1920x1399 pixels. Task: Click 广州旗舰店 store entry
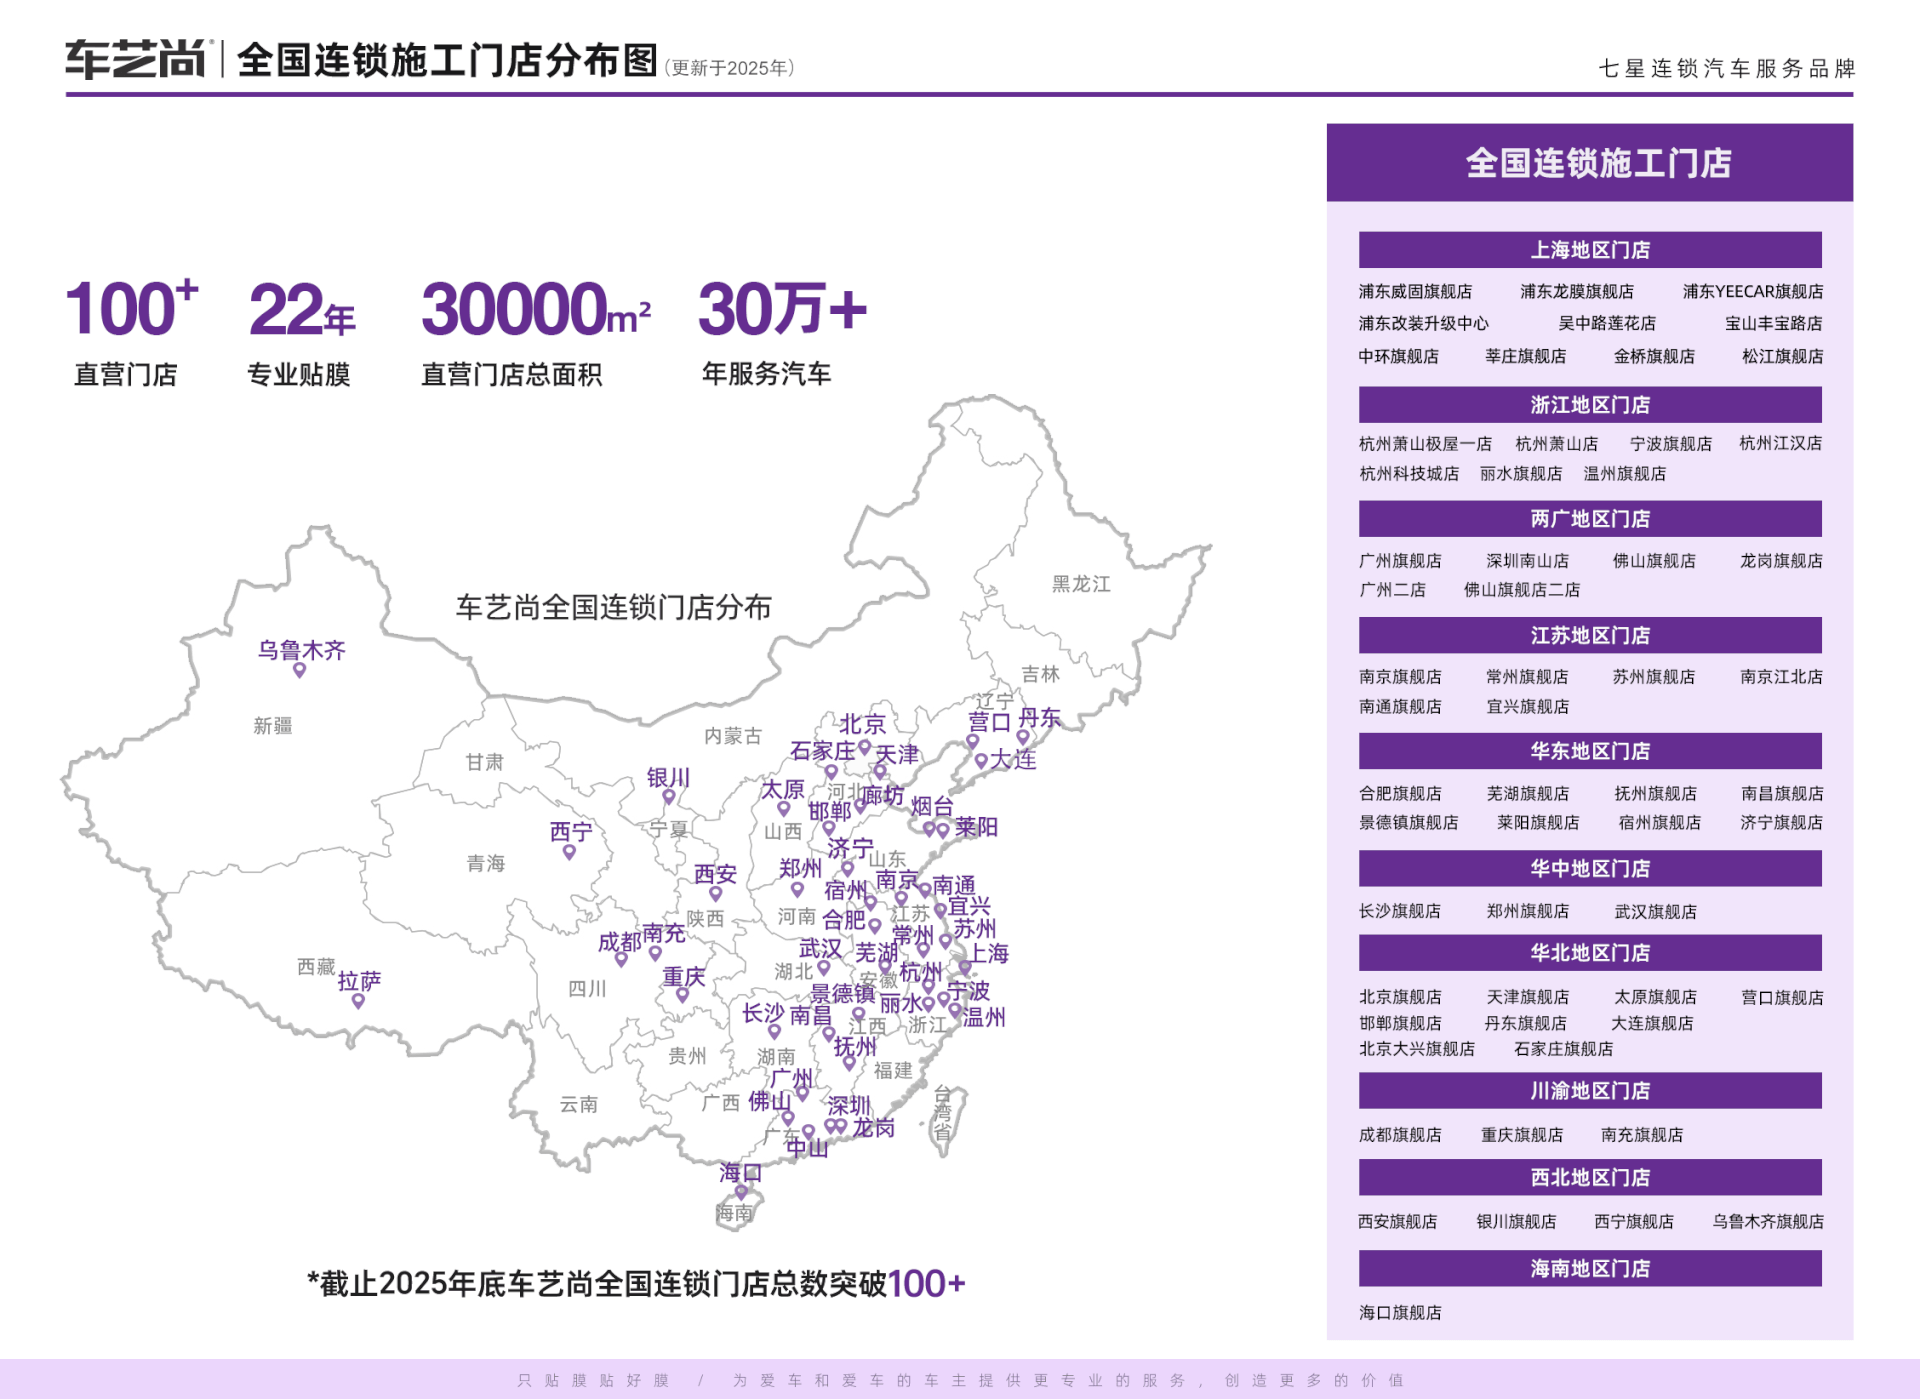[x=1400, y=561]
